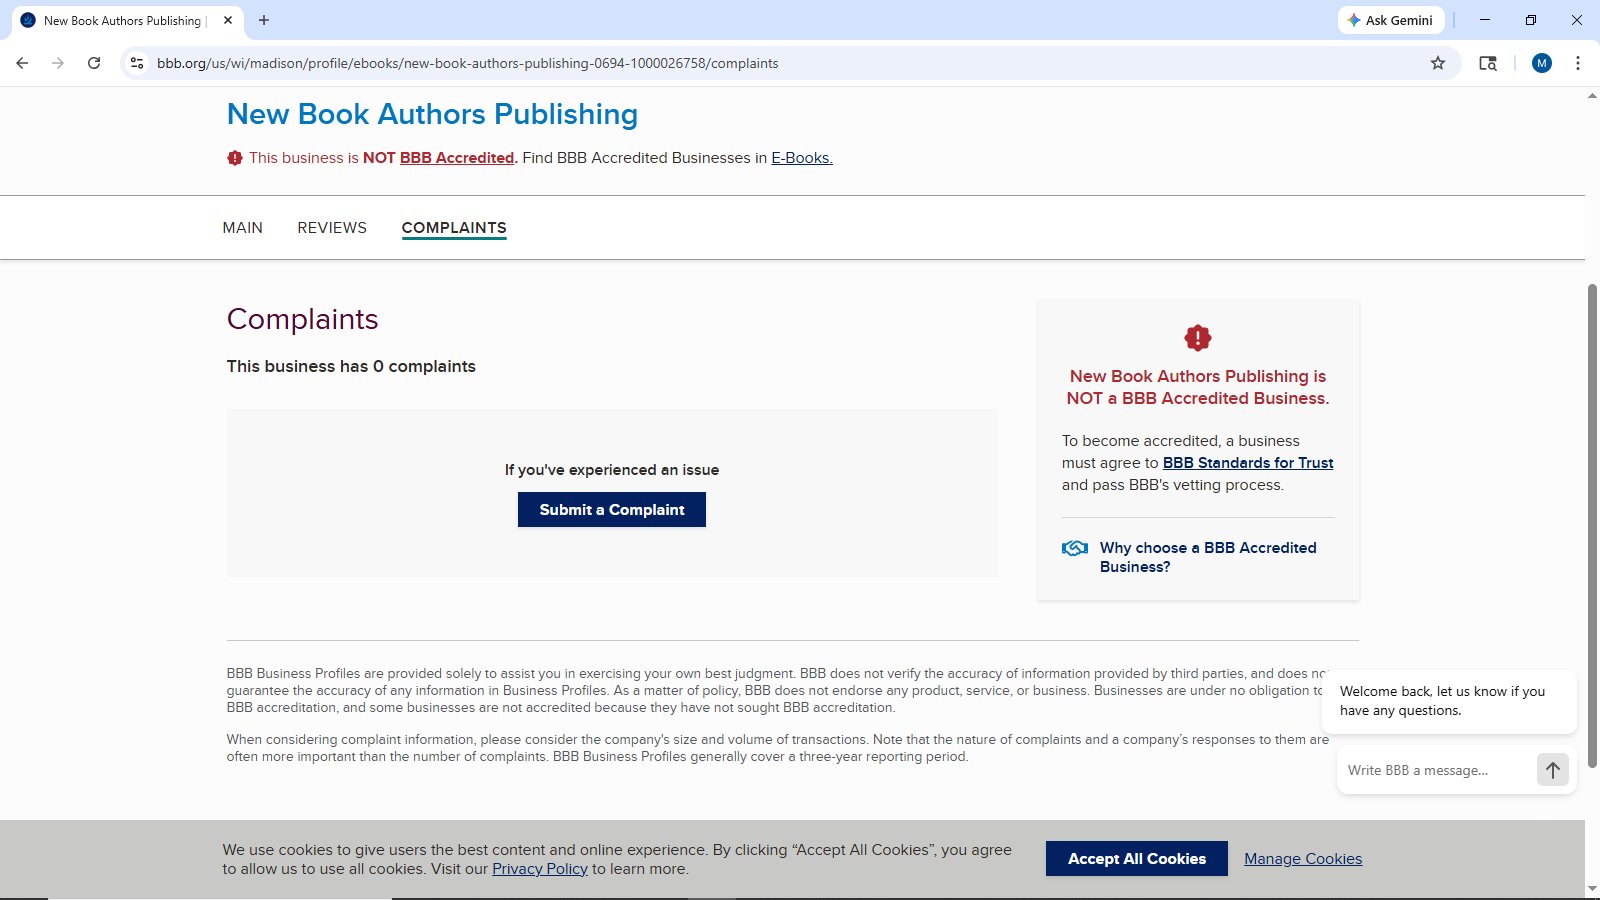
Task: Switch to the MAIN tab
Action: pyautogui.click(x=243, y=228)
